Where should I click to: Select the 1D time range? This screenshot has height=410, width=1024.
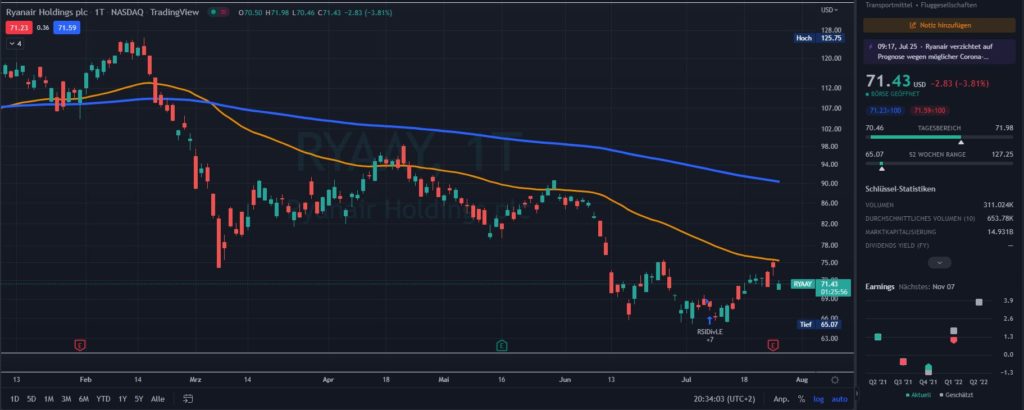coord(14,399)
